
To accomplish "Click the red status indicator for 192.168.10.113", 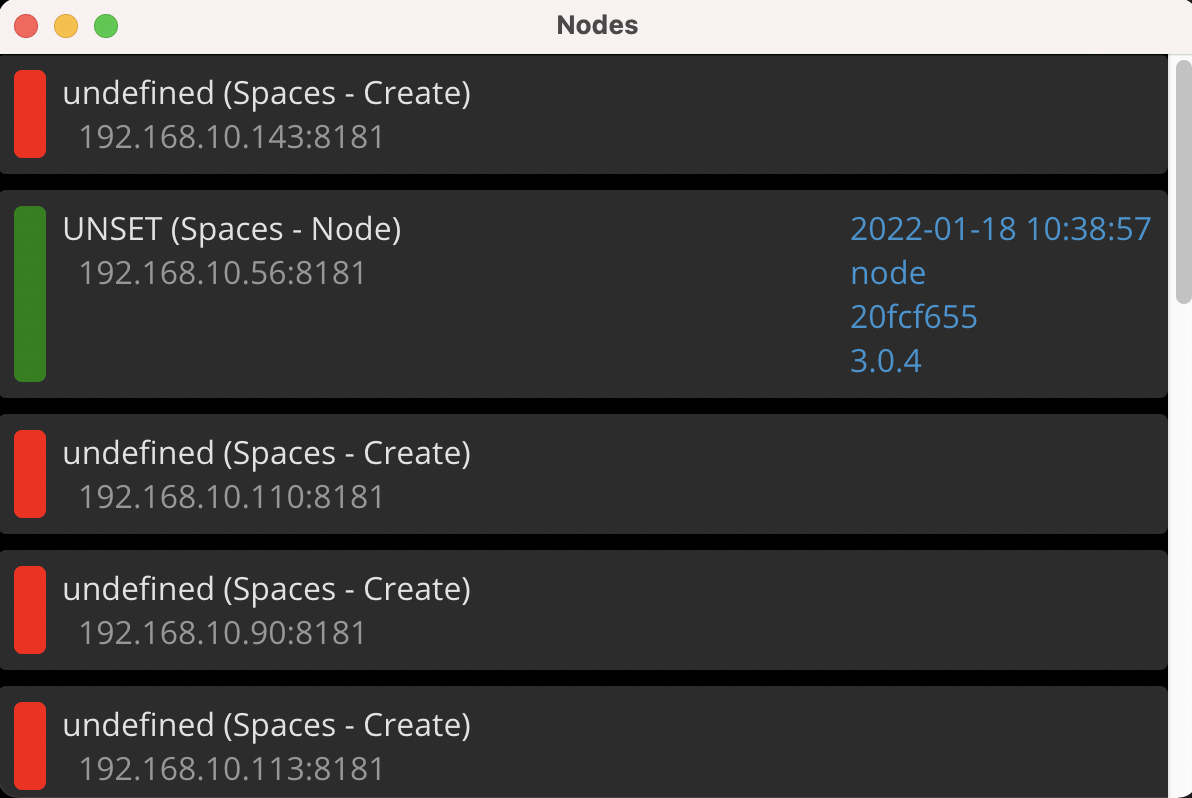I will coord(29,745).
